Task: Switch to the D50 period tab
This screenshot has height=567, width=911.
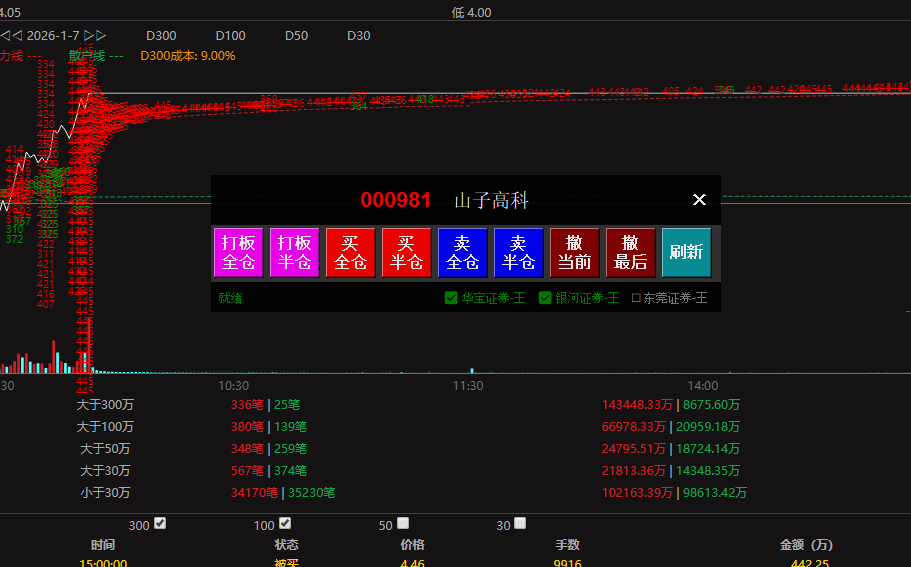Action: [x=296, y=35]
